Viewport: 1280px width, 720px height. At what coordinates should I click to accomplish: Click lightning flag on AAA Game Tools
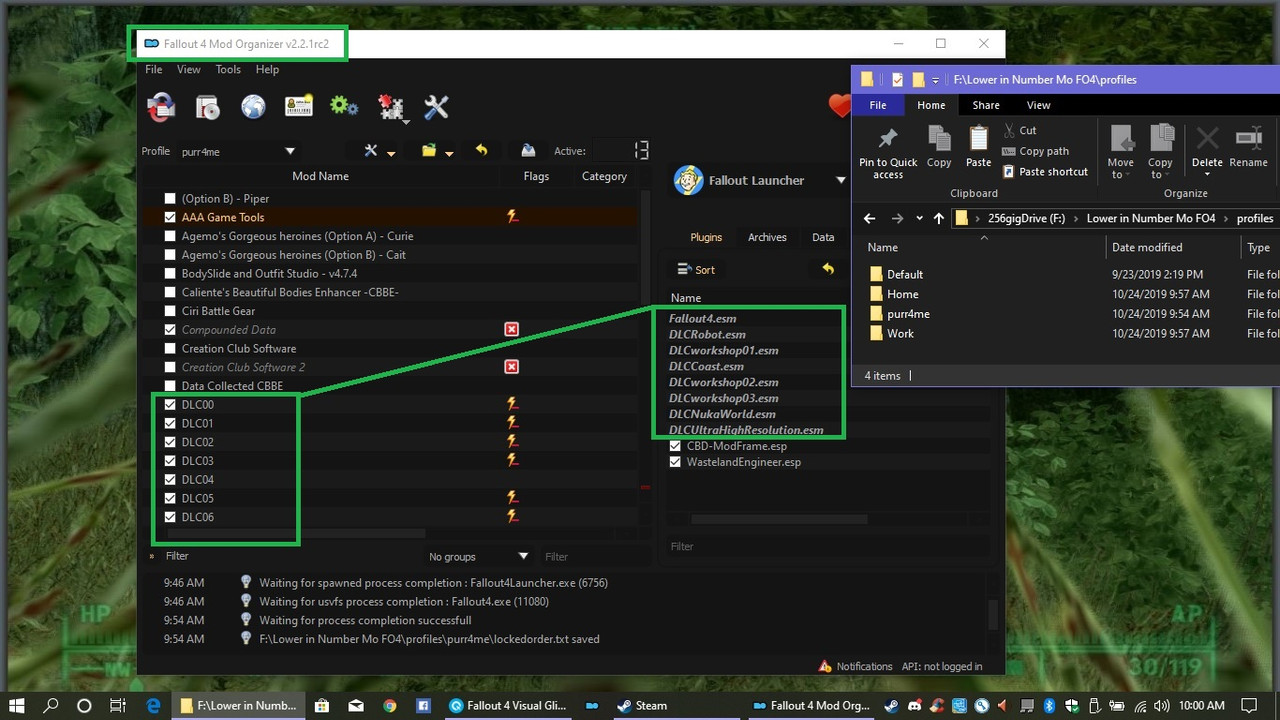pyautogui.click(x=512, y=217)
